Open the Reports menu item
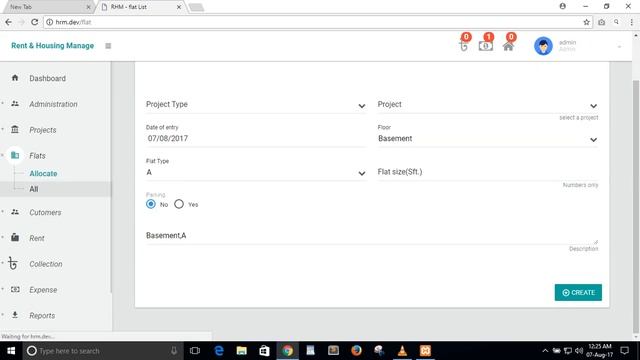This screenshot has width=640, height=360. pos(42,316)
